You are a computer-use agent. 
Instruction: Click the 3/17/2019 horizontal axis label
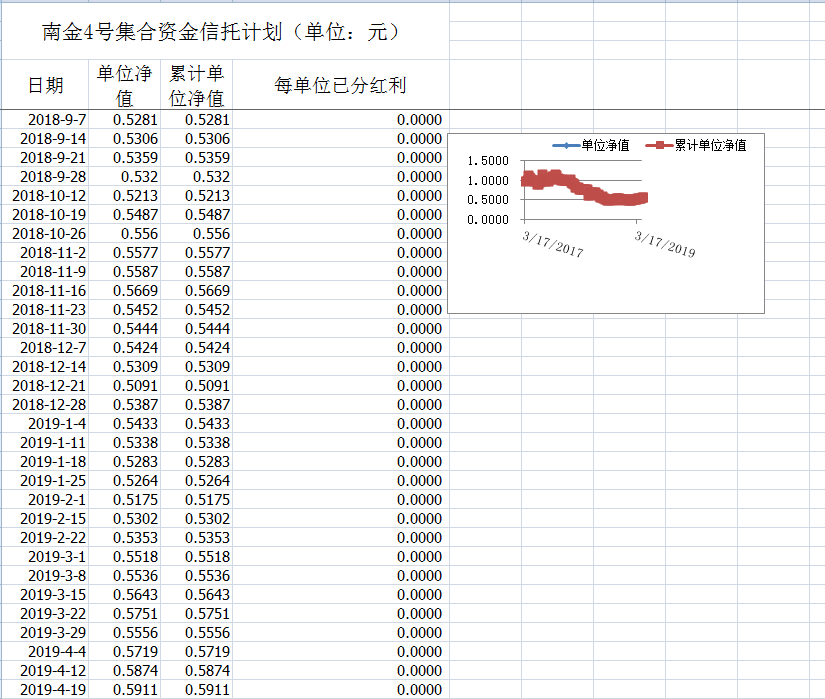point(665,244)
